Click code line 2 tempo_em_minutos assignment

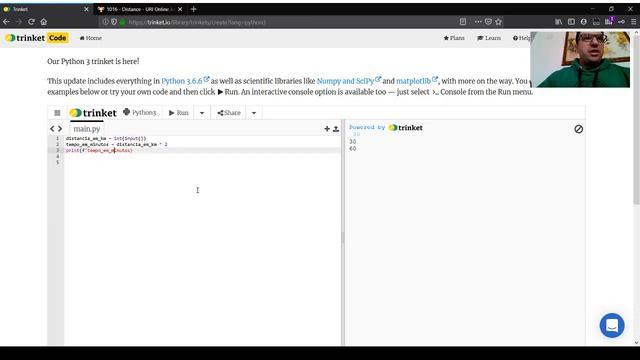tap(117, 144)
